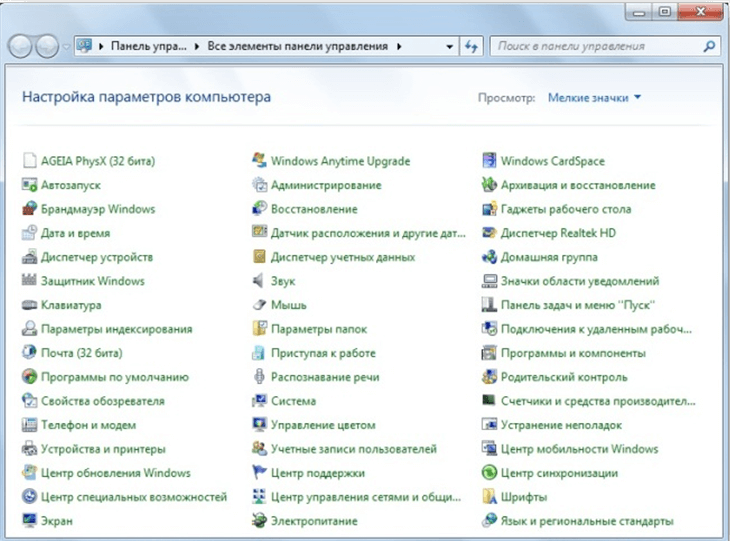
Task: Click the Восстановление icon
Action: [259, 209]
